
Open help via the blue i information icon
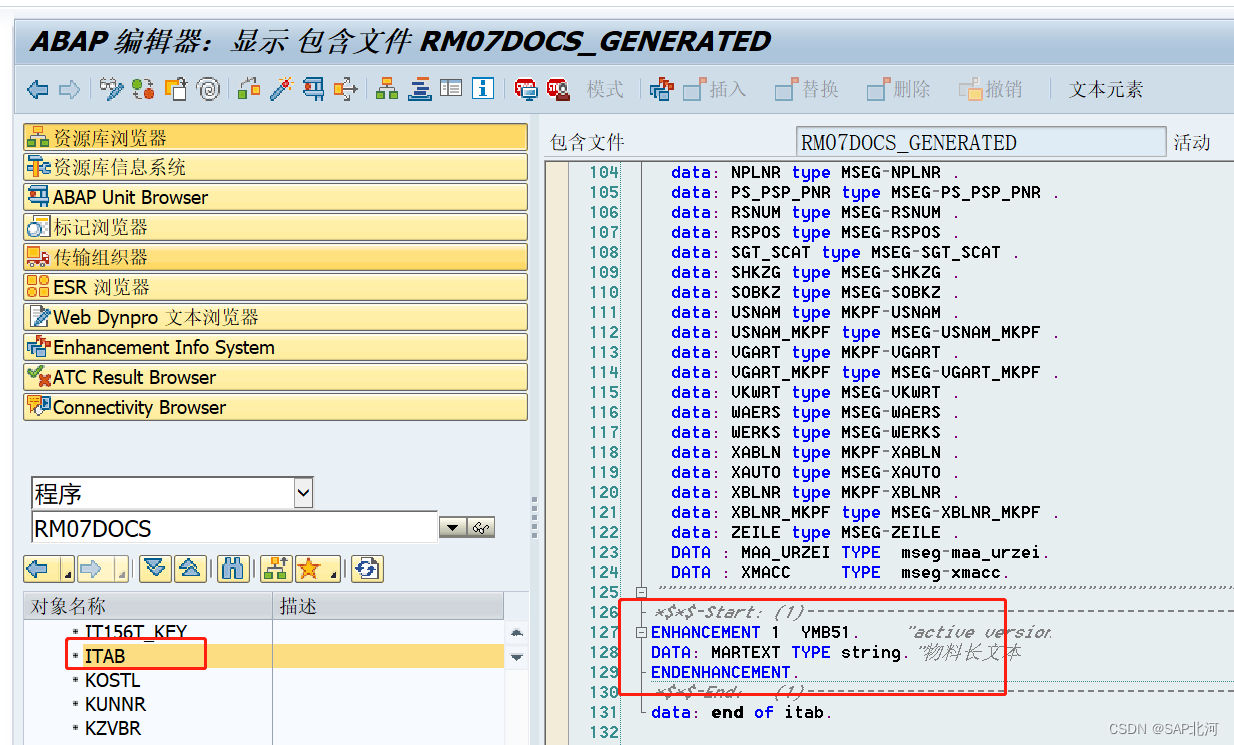(x=482, y=89)
